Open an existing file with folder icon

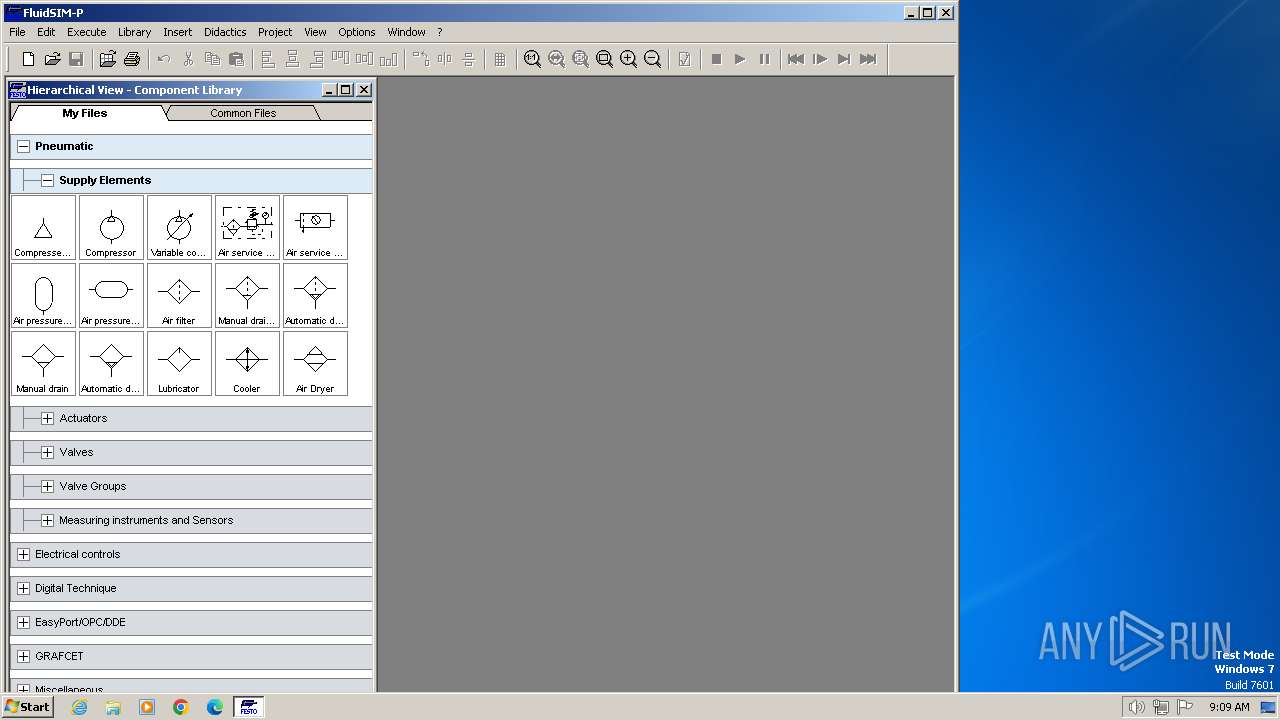coord(53,59)
